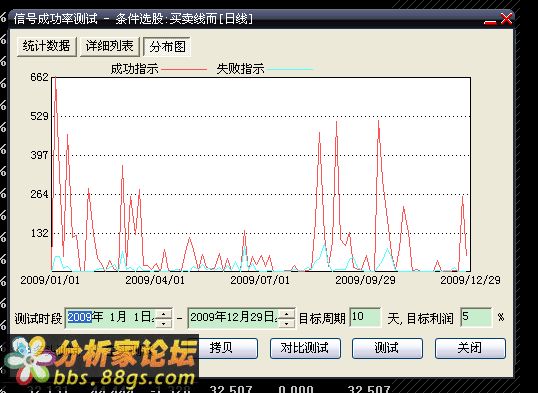Click the 拷贝 button
538x393 pixels.
pos(221,348)
